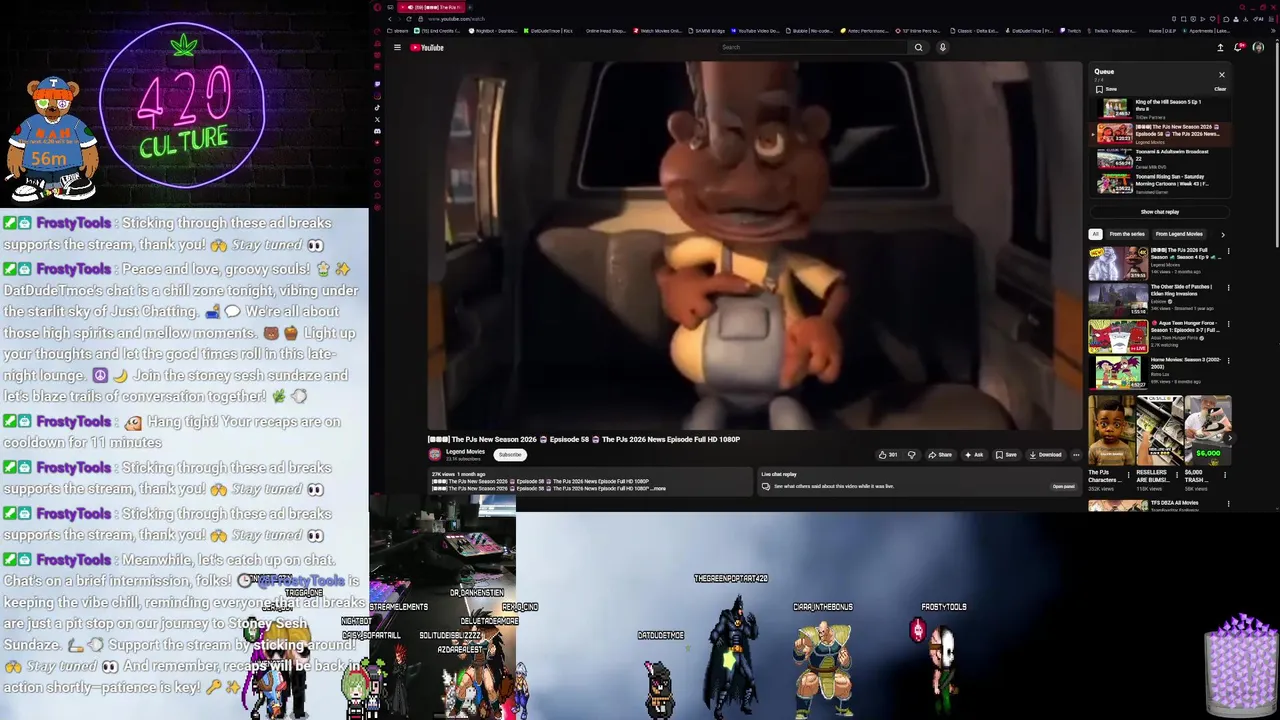Select From Legend Movies chip
Image resolution: width=1280 pixels, height=720 pixels.
[1179, 234]
